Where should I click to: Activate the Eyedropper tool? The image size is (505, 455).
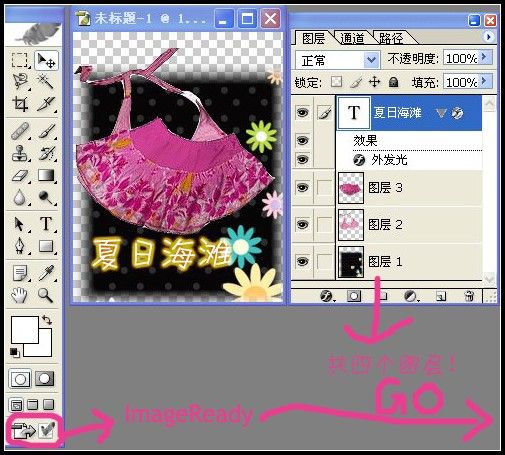(x=46, y=273)
